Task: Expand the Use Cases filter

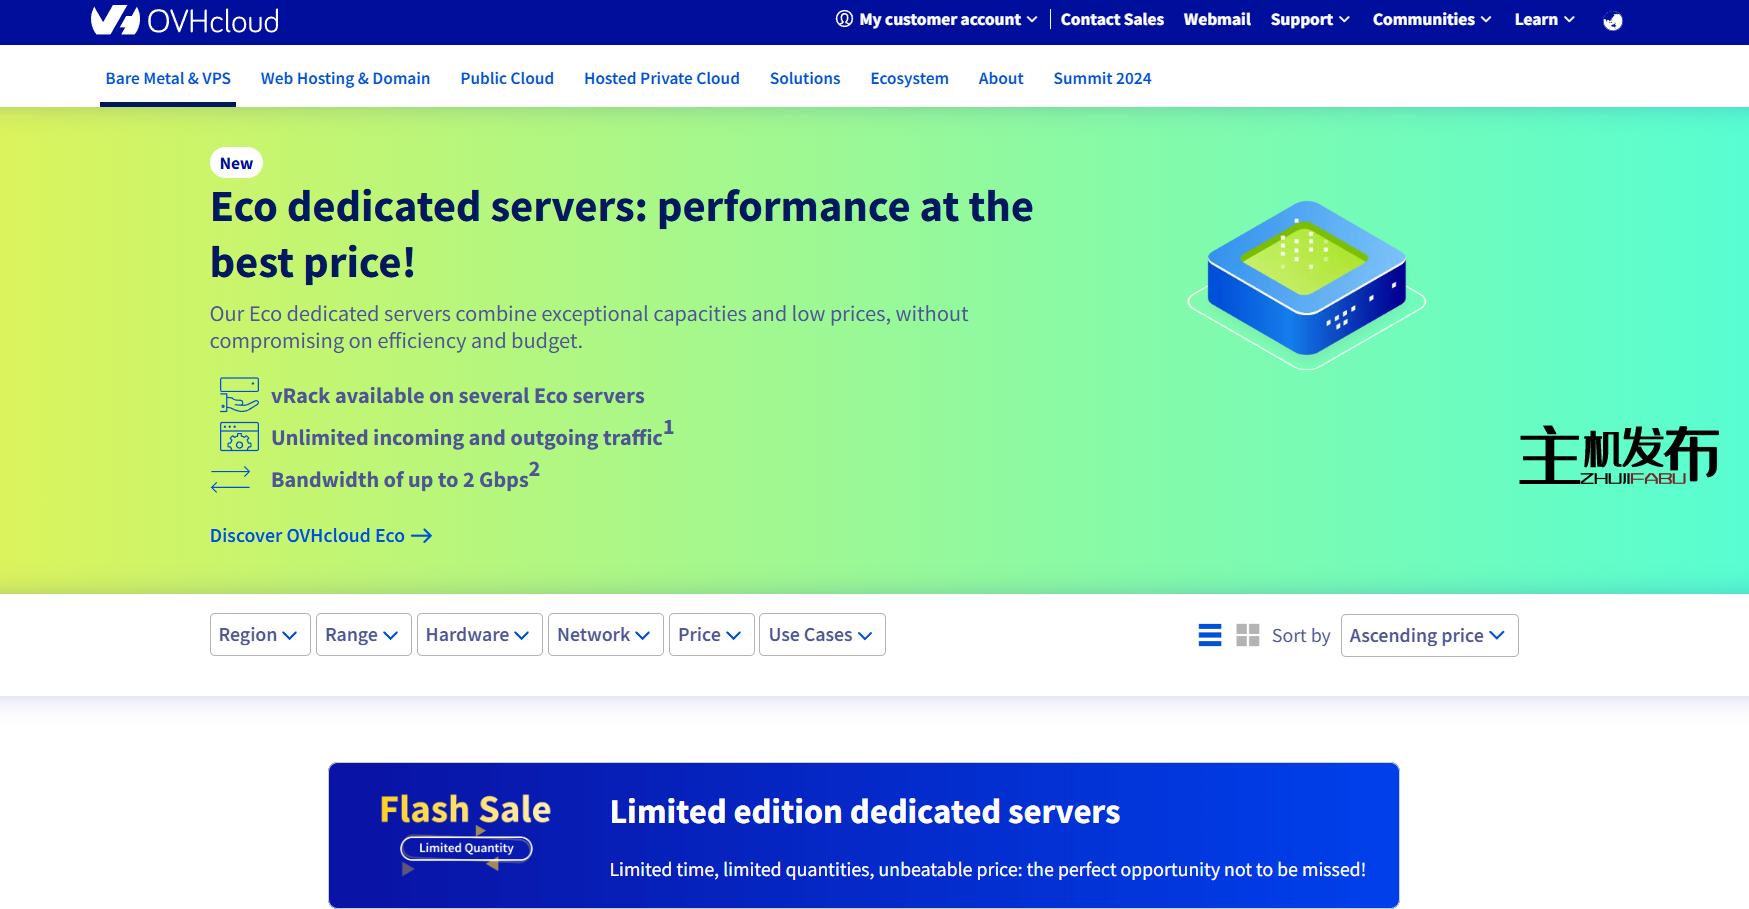Action: point(821,635)
